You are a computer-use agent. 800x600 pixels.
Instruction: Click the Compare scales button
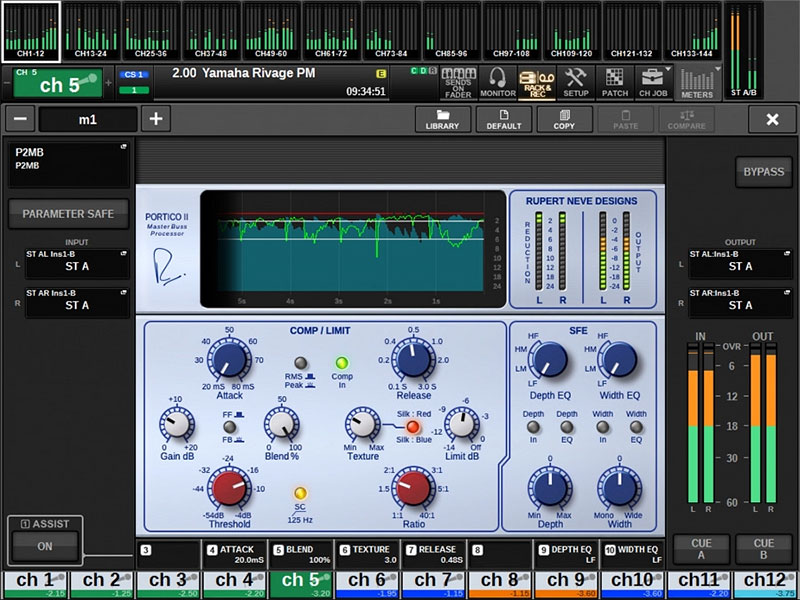pyautogui.click(x=687, y=120)
